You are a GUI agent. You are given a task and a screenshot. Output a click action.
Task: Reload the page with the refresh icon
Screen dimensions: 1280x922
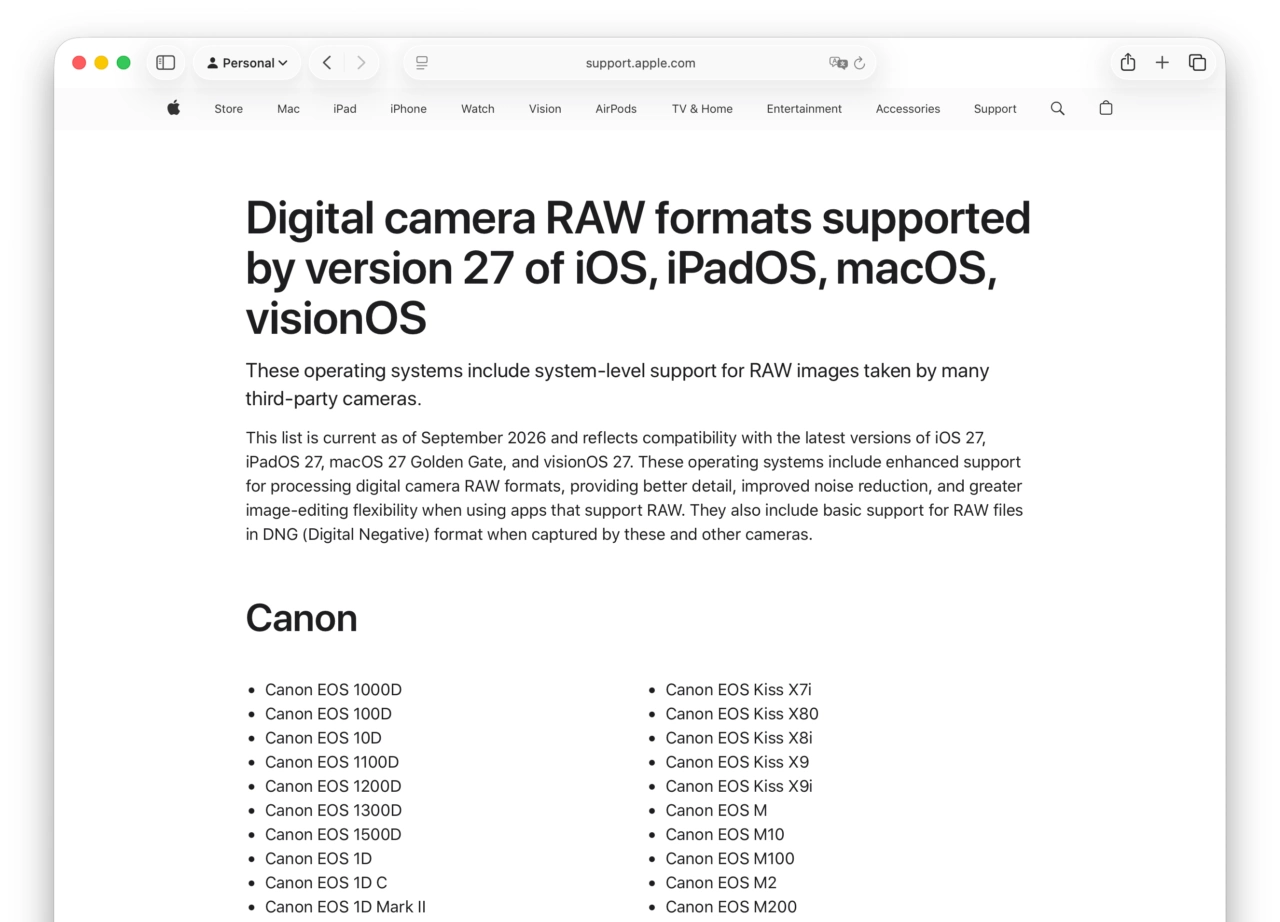click(x=859, y=63)
